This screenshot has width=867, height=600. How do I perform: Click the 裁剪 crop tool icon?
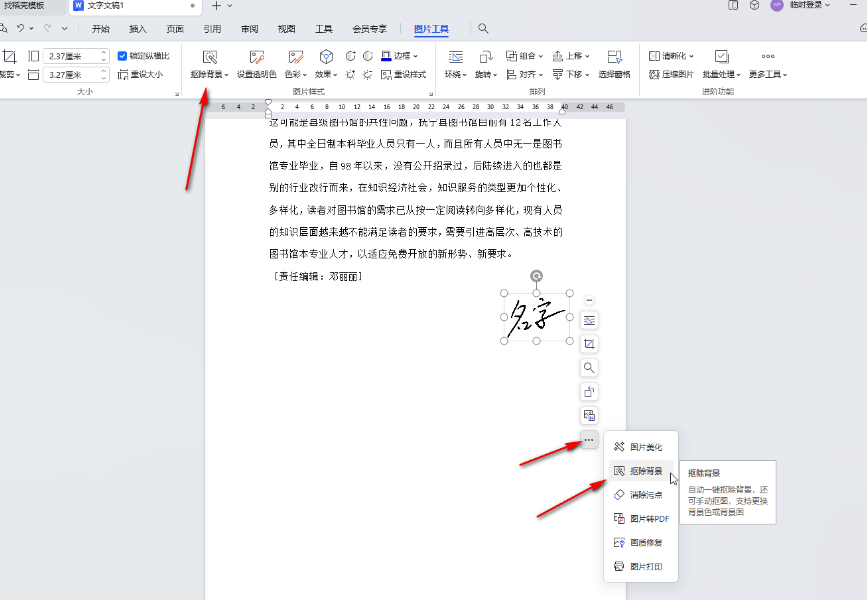(10, 56)
